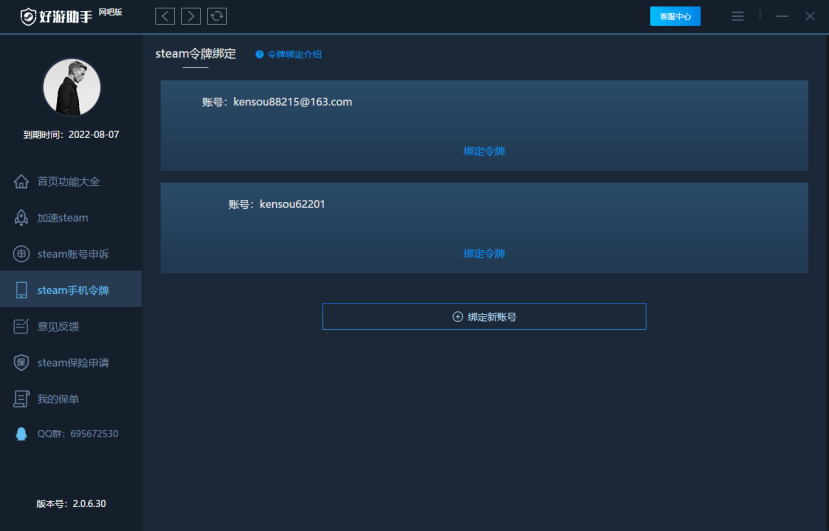
Task: Click the 保 shield insurance icon
Action: pos(21,362)
